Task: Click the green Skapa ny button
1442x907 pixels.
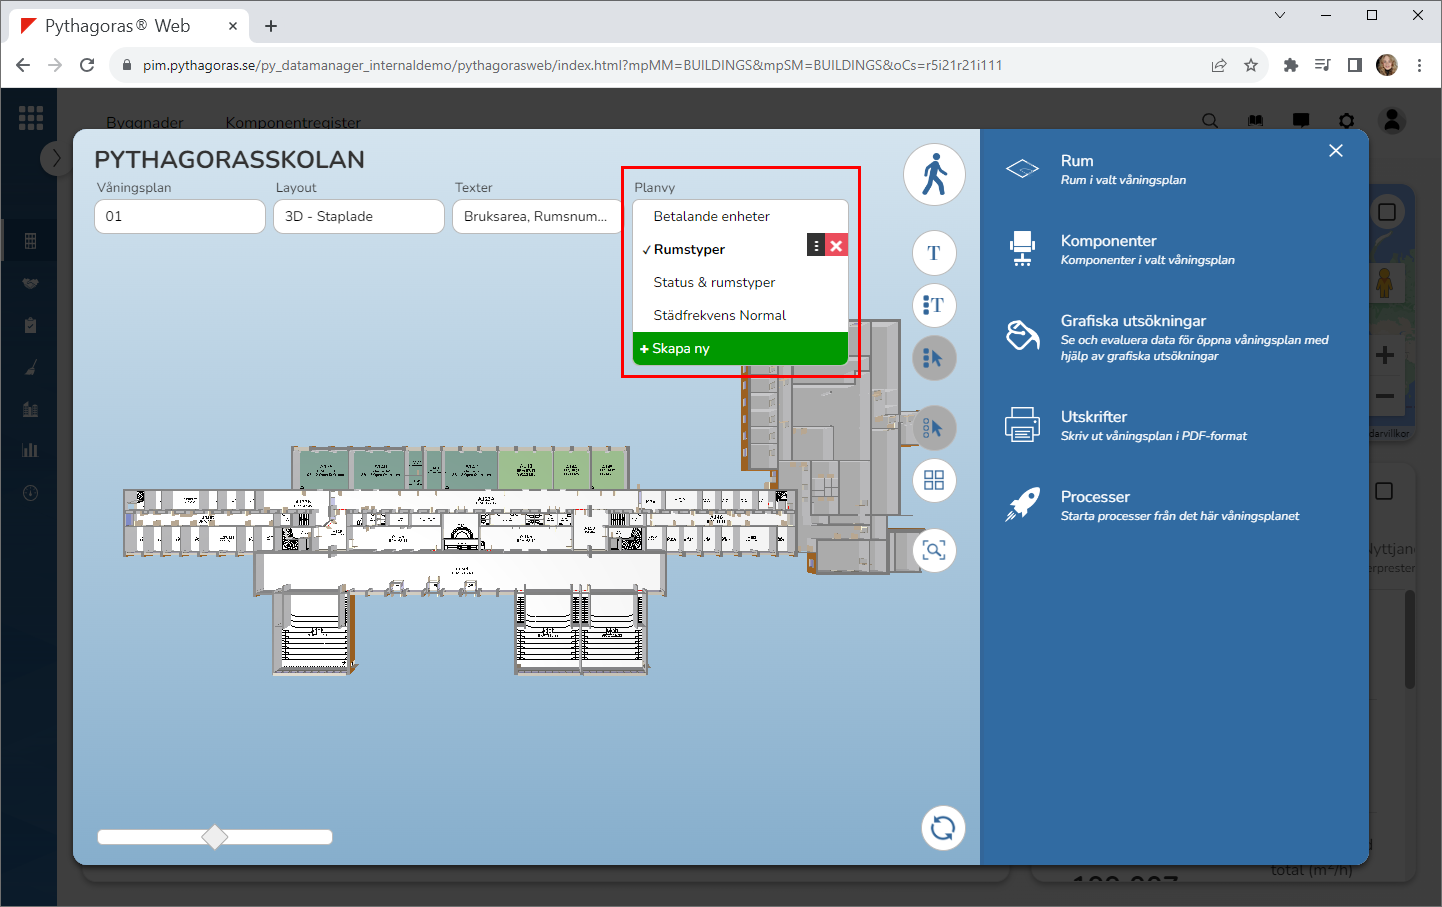Action: coord(740,349)
